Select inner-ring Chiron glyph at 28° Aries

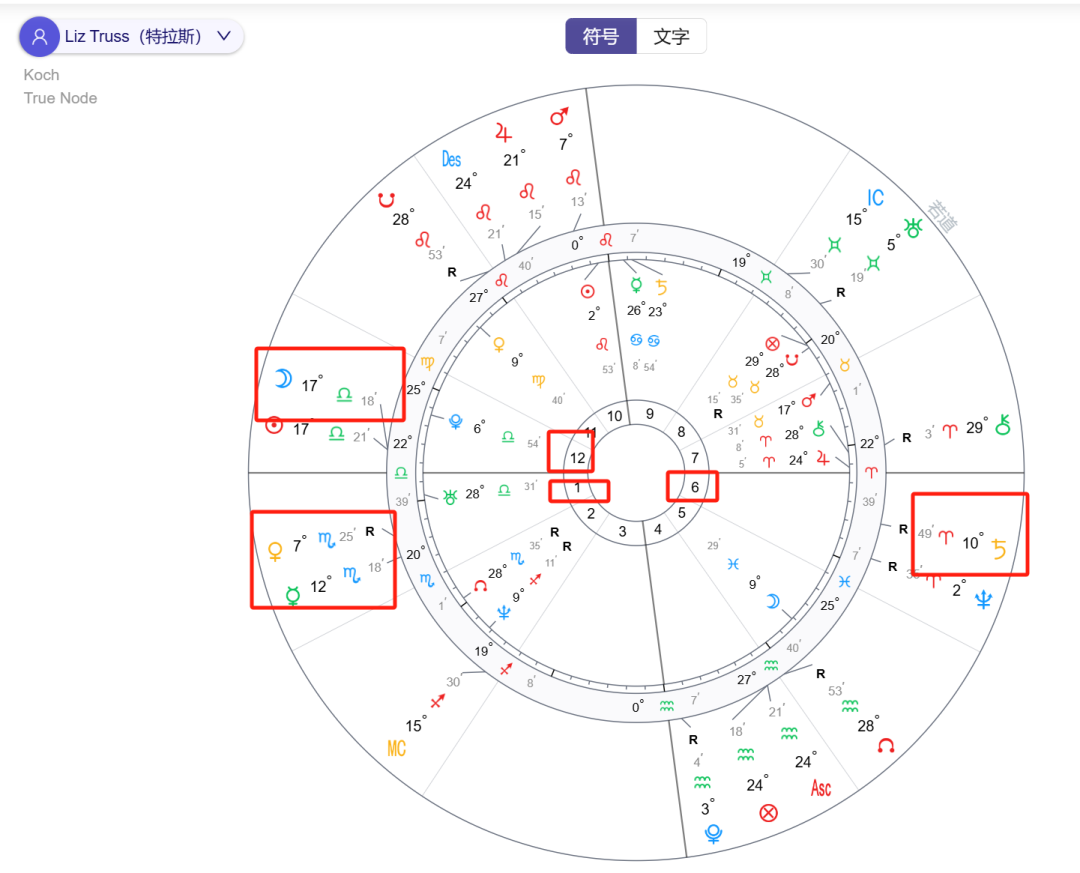point(818,429)
